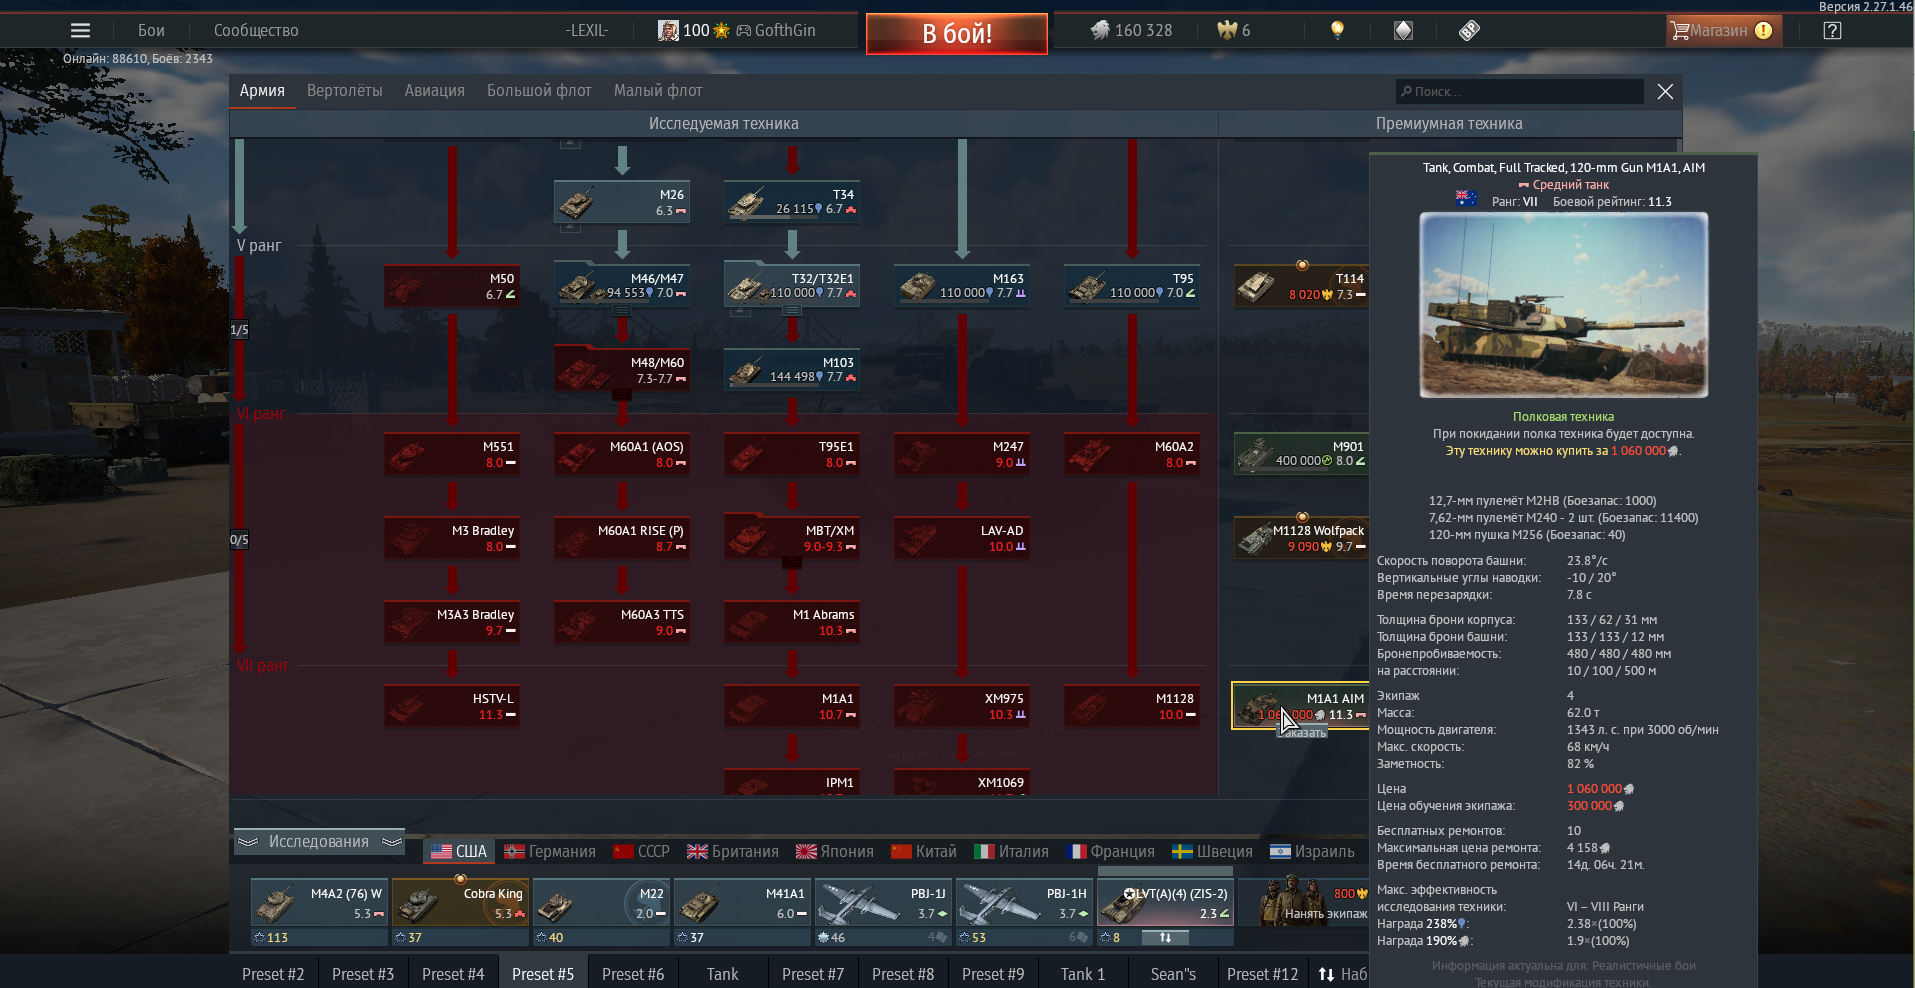Select the Cobra King crew slot
Viewport: 1915px width, 988px height.
460,902
